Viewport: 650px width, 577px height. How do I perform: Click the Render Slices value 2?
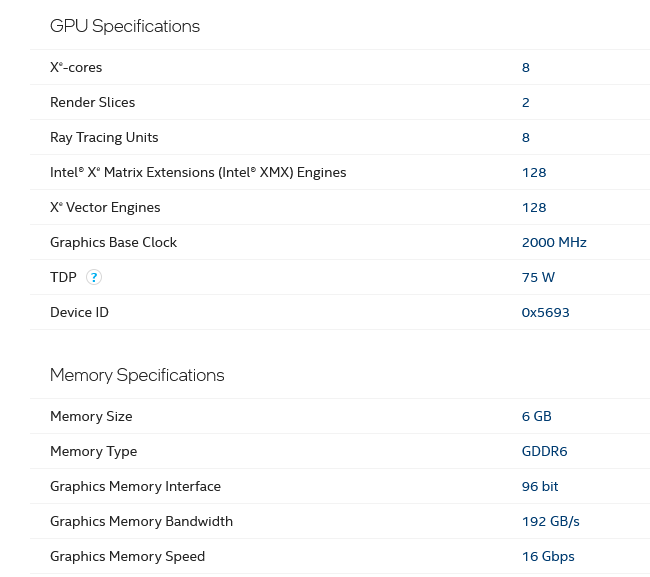[x=526, y=102]
